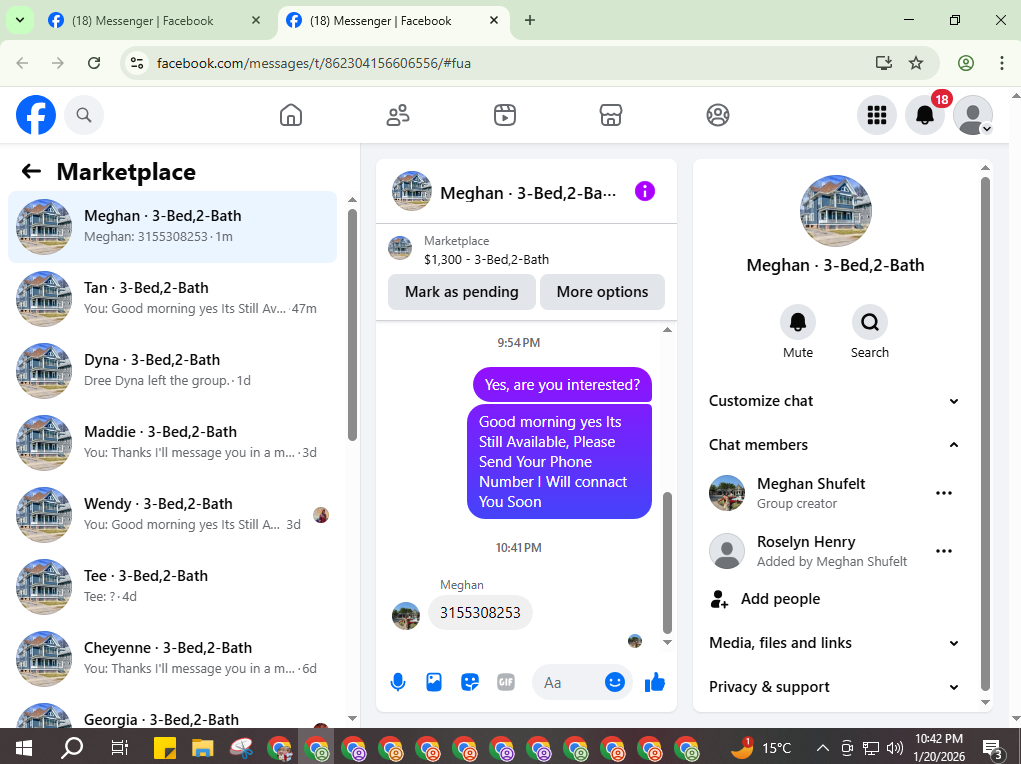
Task: Click the browser back arrow
Action: point(22,63)
